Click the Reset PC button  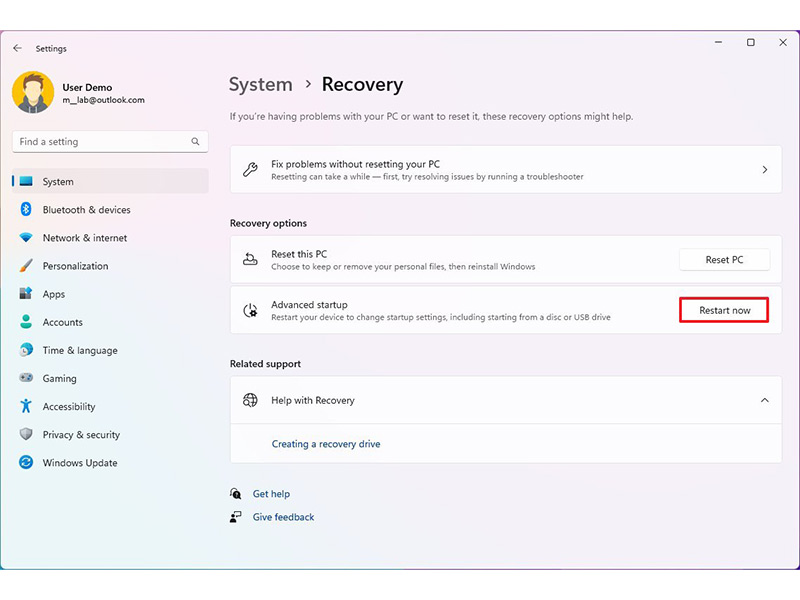pyautogui.click(x=724, y=260)
